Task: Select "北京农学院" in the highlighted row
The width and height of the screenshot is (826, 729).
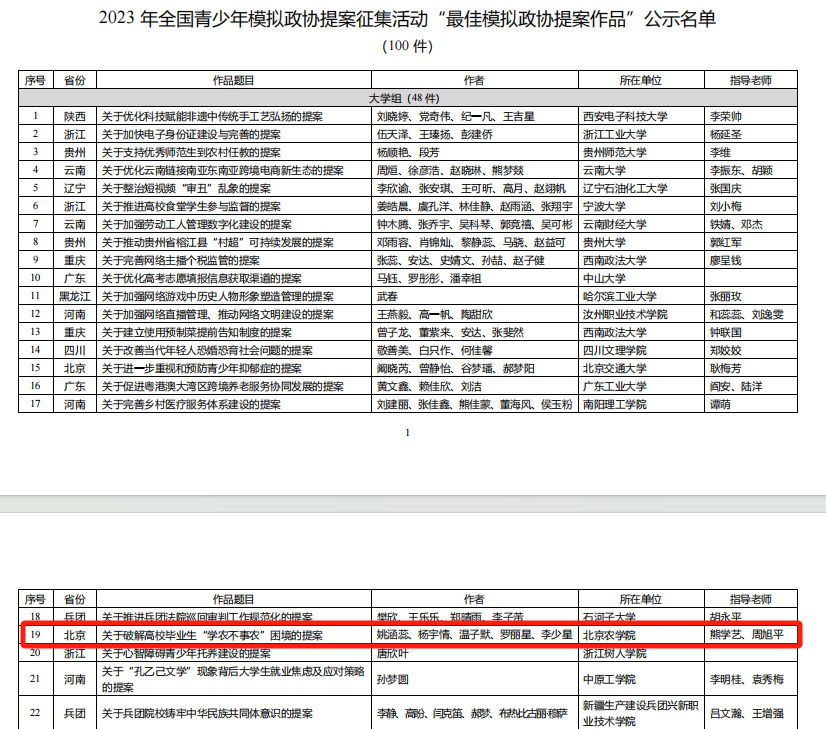Action: click(x=609, y=635)
